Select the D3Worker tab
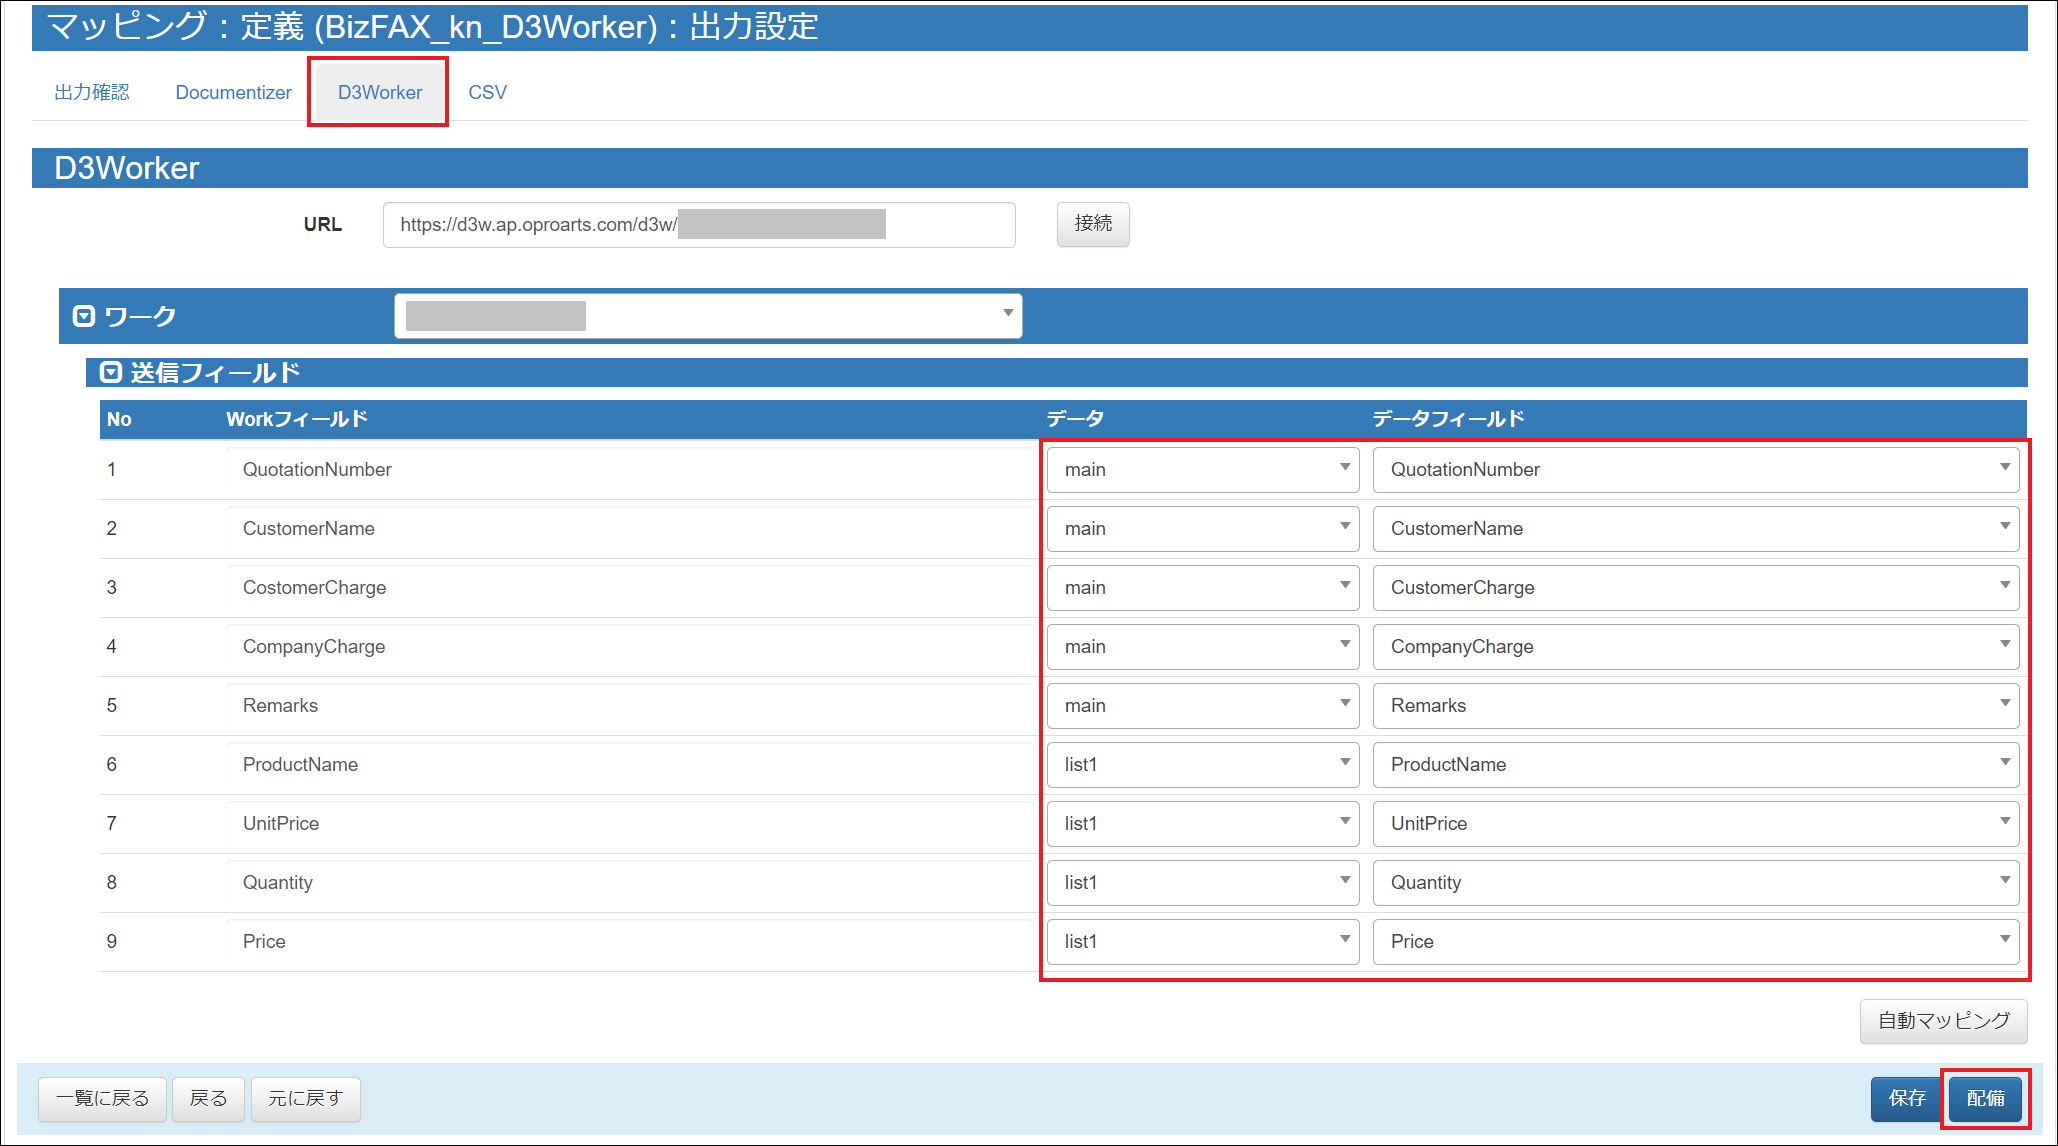Screen dimensions: 2058x1146 pos(379,92)
